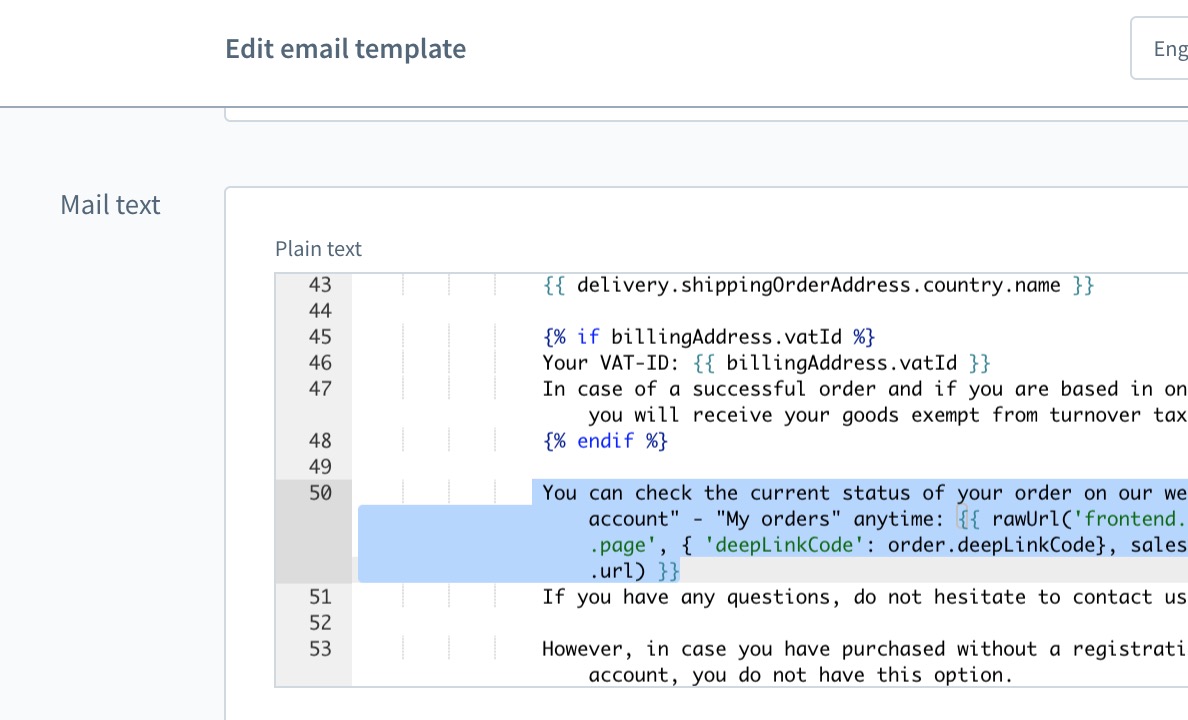Click the 'Plain text' field label
1188x720 pixels.
(x=318, y=249)
